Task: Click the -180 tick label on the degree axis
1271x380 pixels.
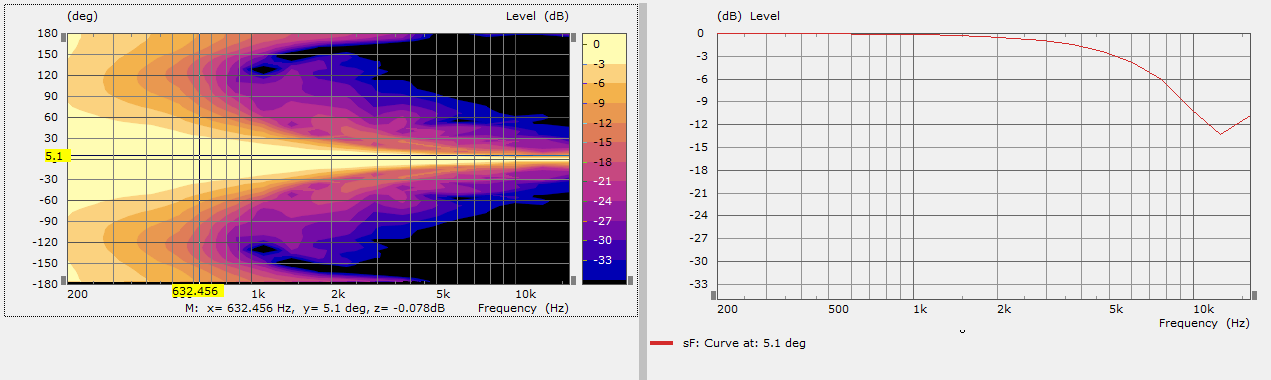Action: point(46,284)
